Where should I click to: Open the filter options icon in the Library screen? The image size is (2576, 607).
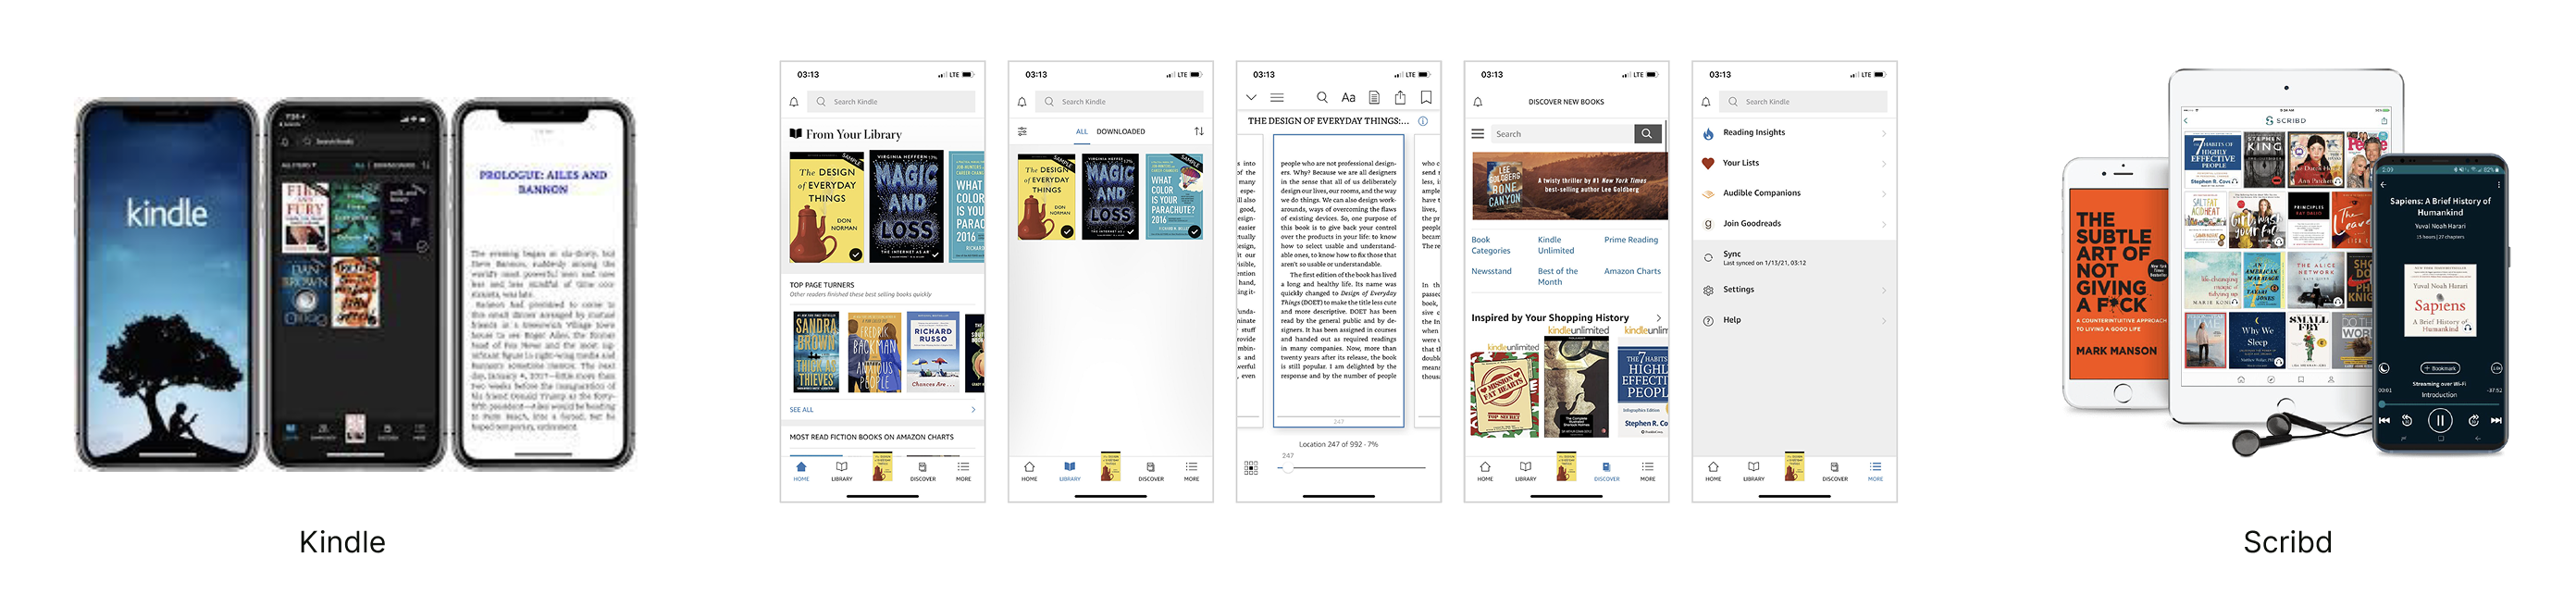(1022, 132)
